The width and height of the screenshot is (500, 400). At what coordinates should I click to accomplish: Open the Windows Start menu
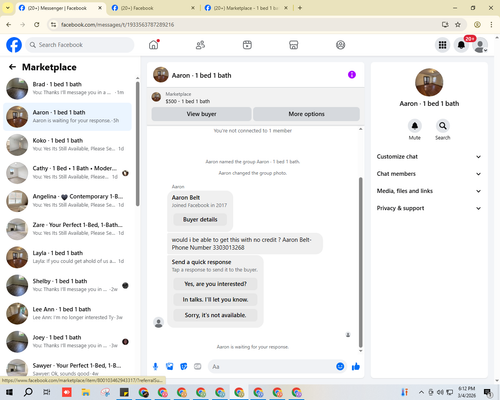(9, 392)
